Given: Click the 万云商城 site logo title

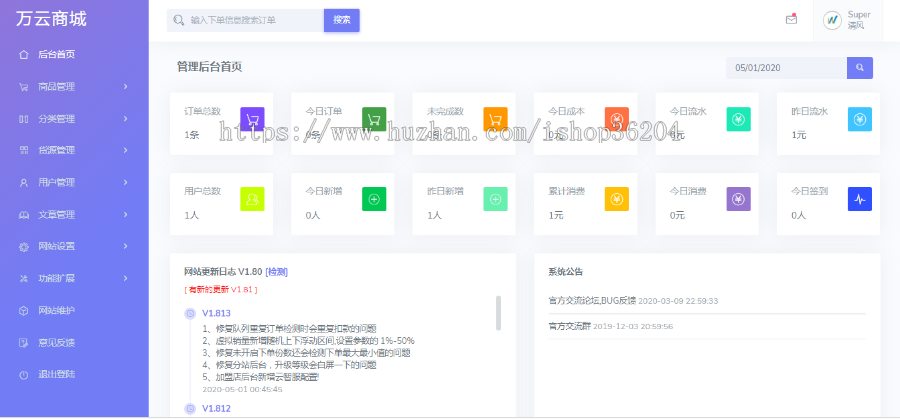Looking at the screenshot, I should [51, 19].
